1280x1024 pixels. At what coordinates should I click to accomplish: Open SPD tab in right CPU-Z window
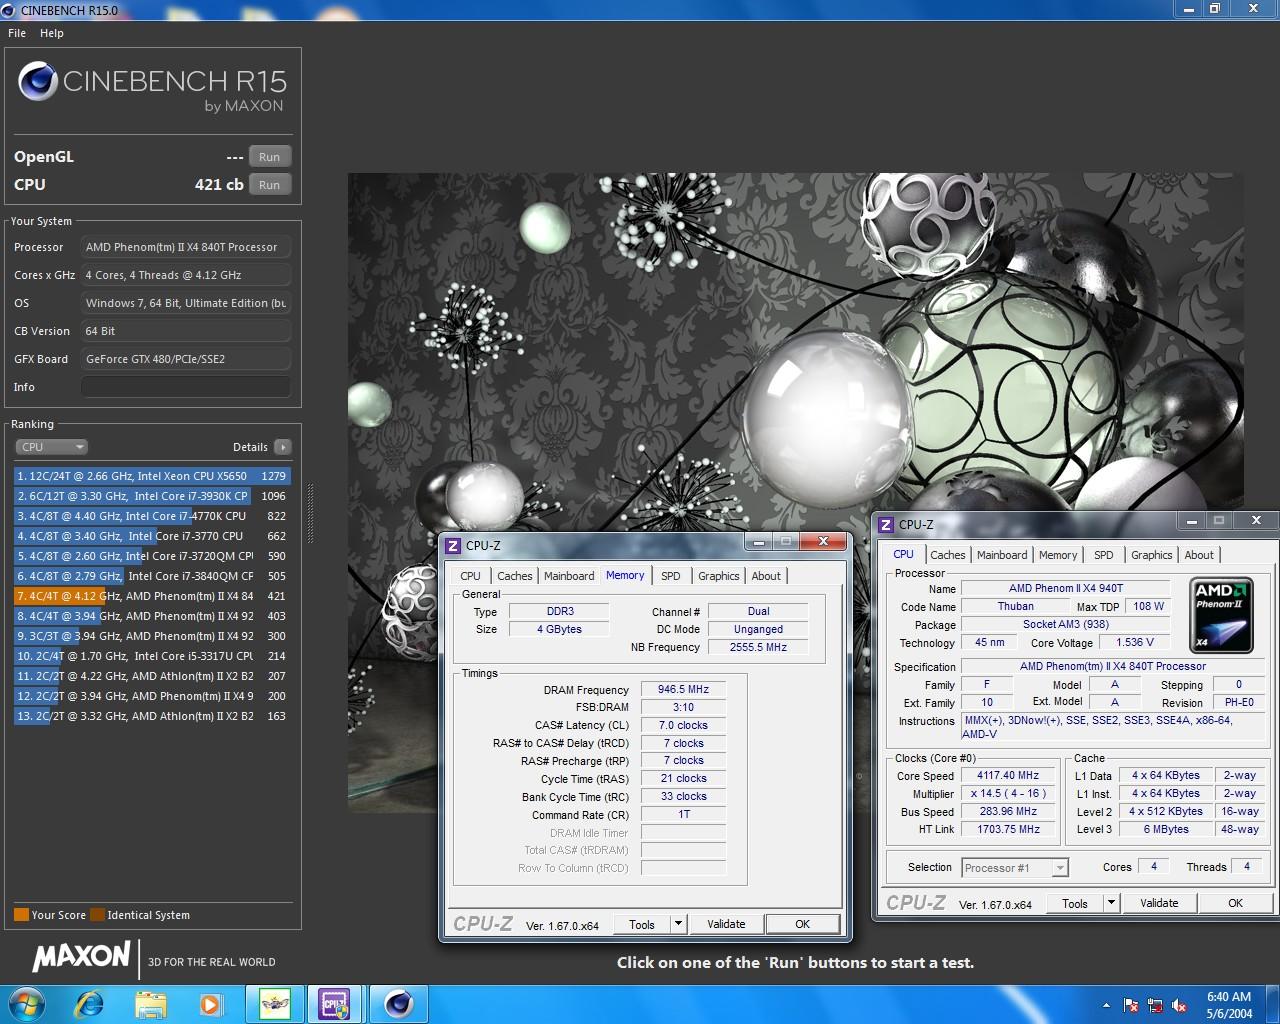point(1104,555)
